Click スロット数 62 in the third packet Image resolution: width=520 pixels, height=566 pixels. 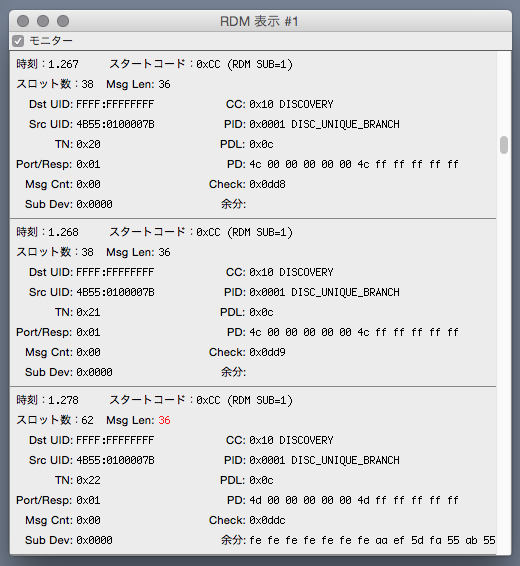click(x=55, y=420)
